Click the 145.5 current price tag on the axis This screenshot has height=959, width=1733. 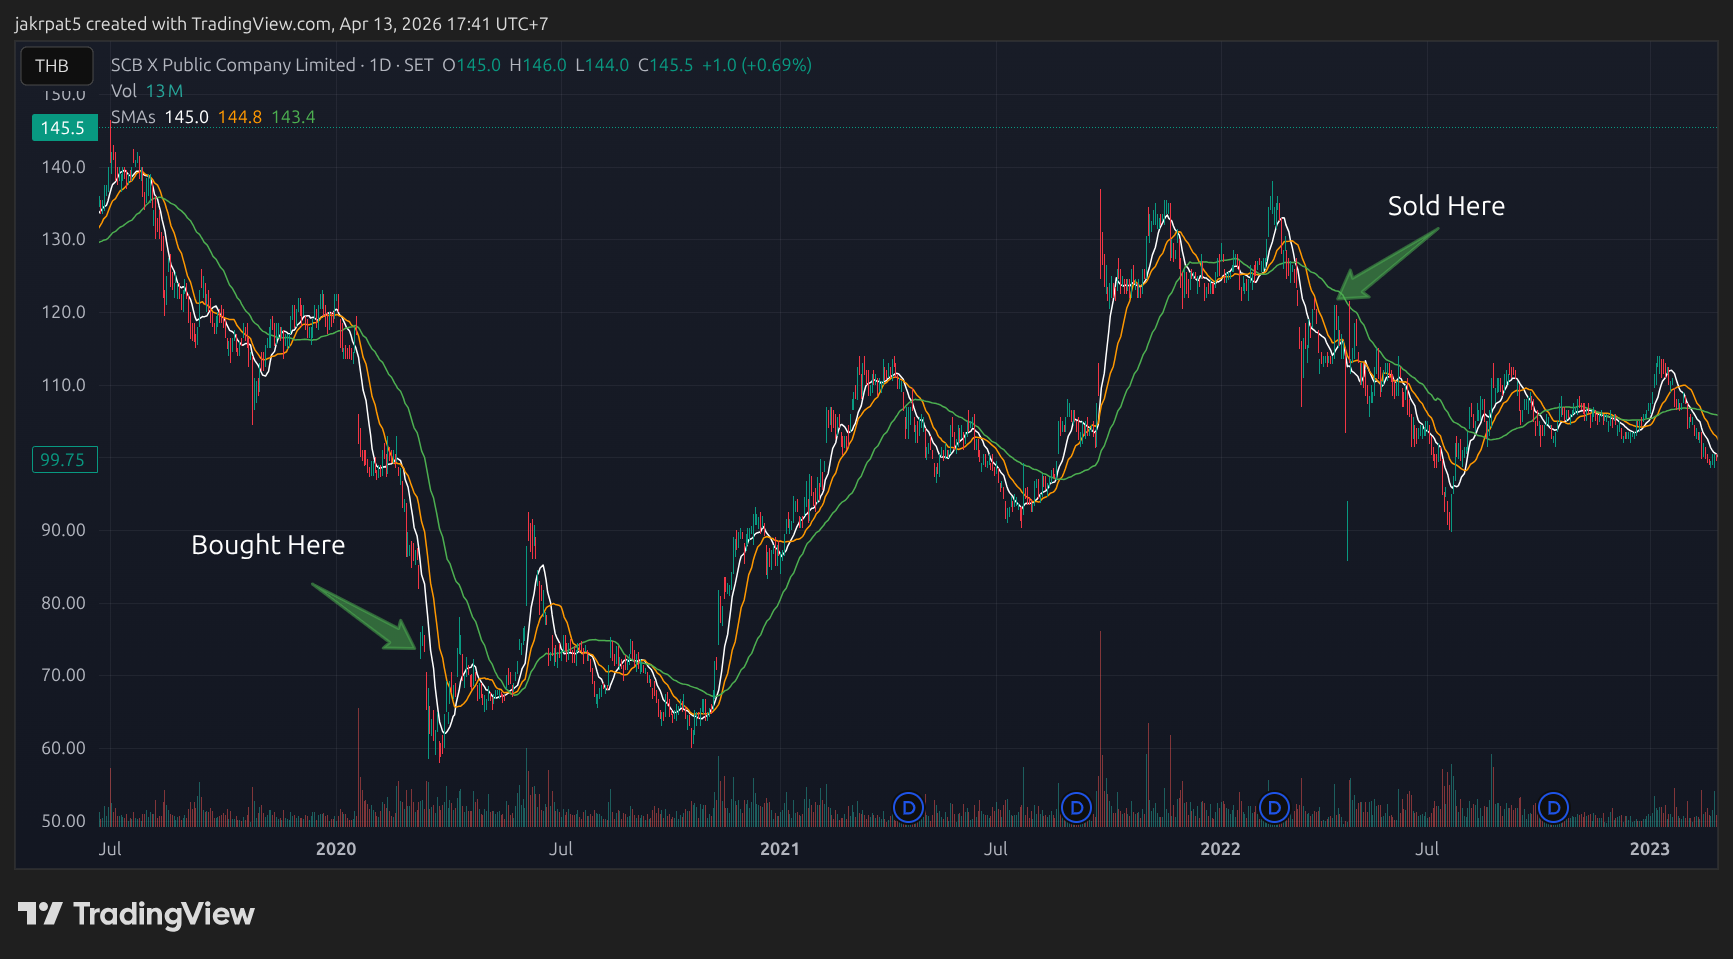point(64,128)
